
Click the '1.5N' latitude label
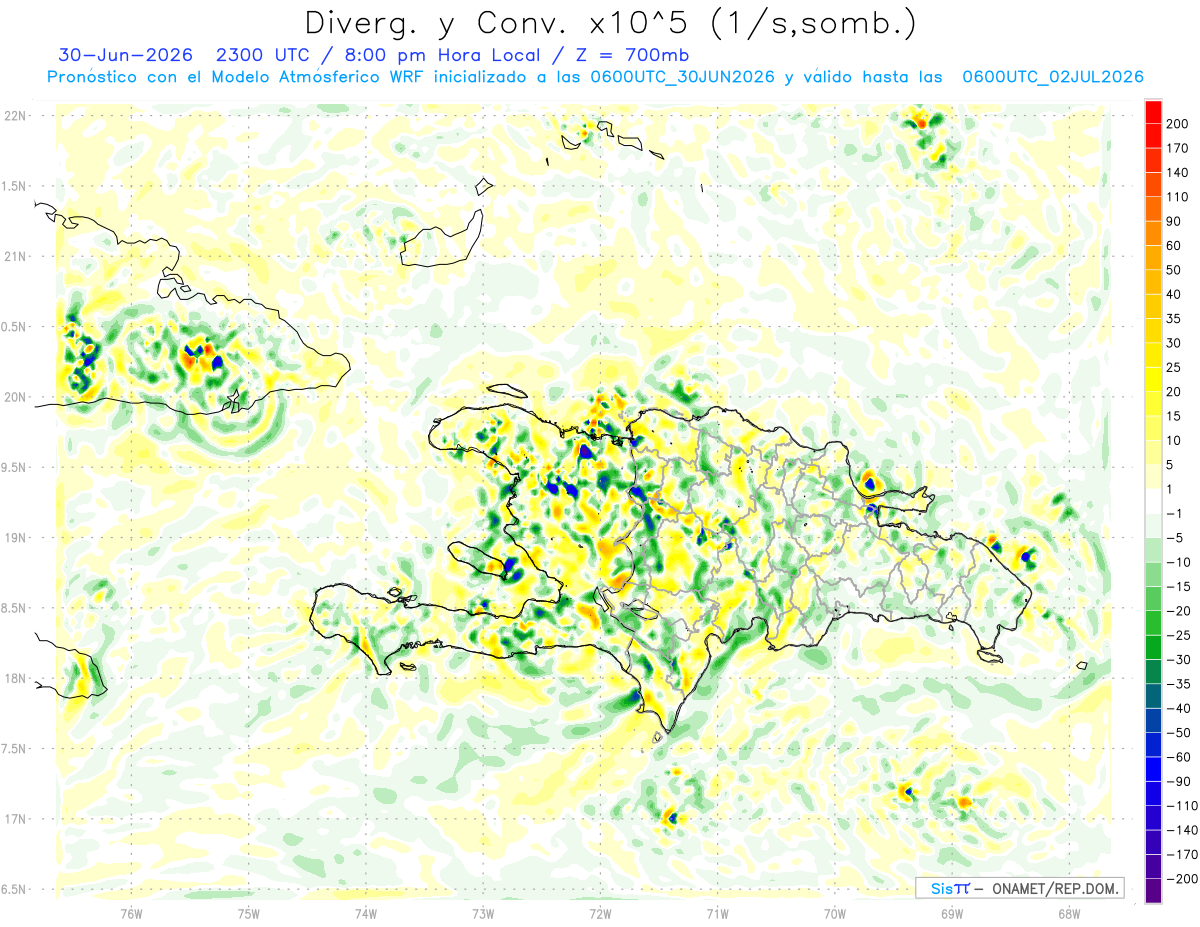(x=15, y=186)
